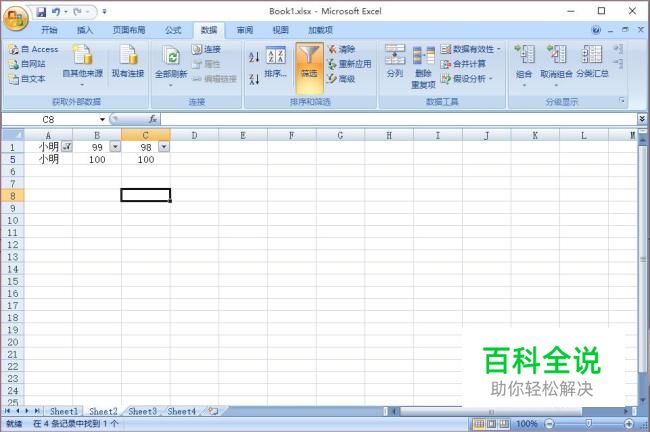Open From Other Sources (自其他来源) menu
650x432 pixels.
point(82,65)
